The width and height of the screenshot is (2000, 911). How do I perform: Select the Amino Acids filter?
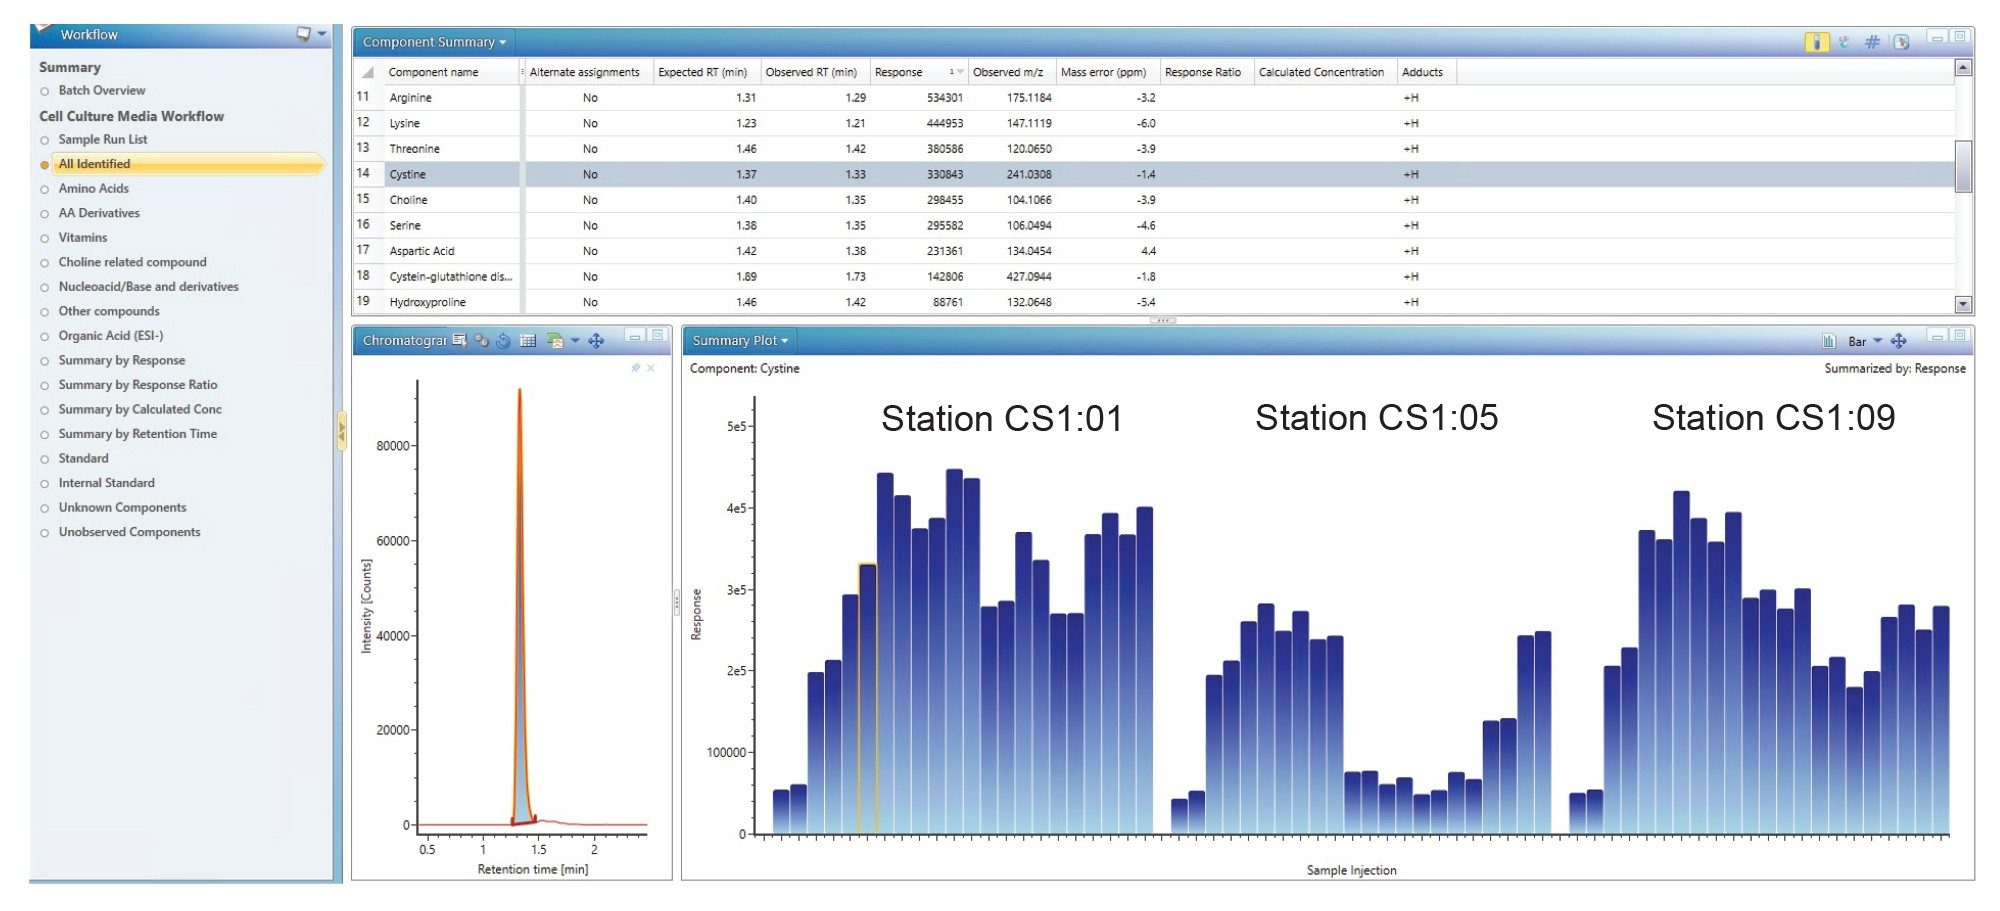[93, 189]
